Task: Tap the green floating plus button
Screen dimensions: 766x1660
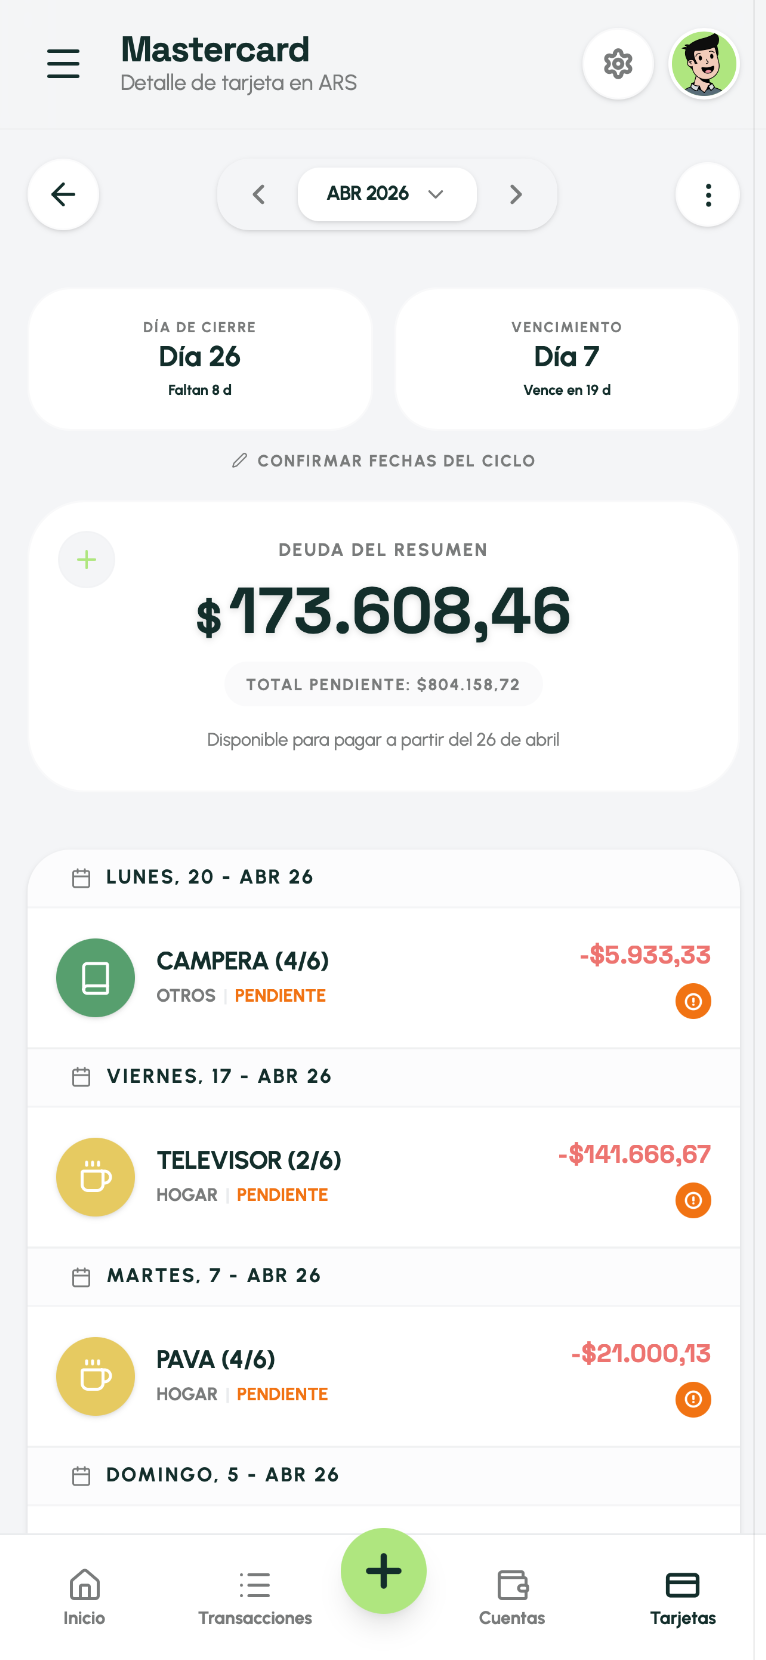Action: (x=383, y=1571)
